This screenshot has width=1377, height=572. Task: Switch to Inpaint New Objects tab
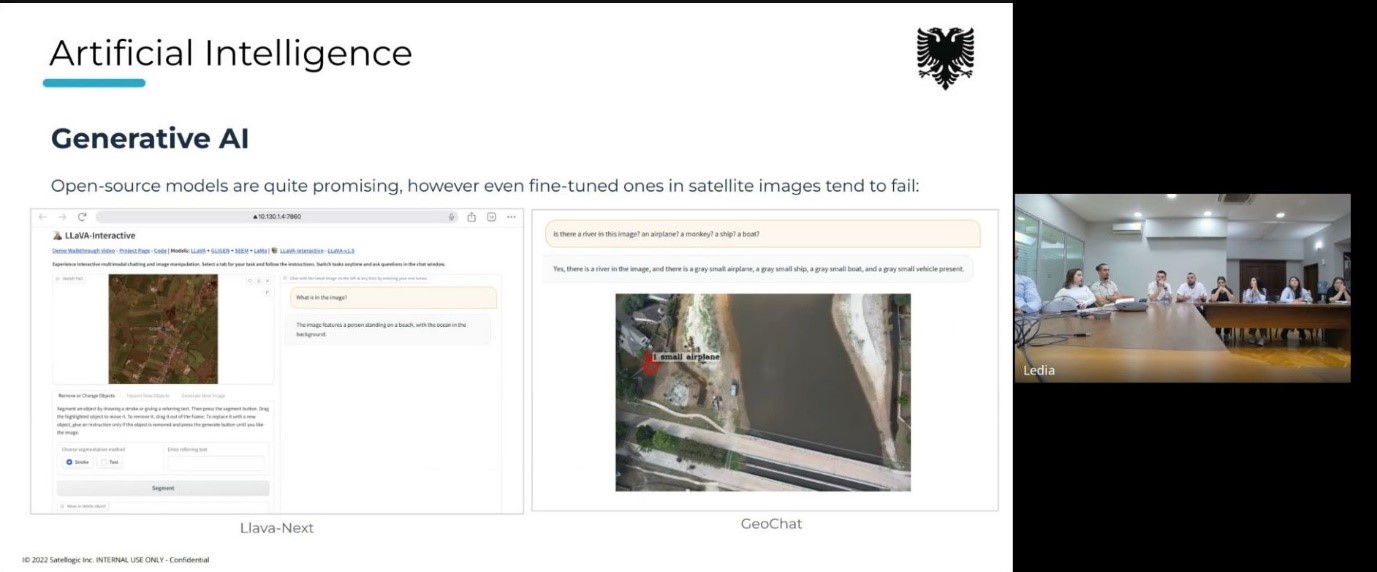147,396
